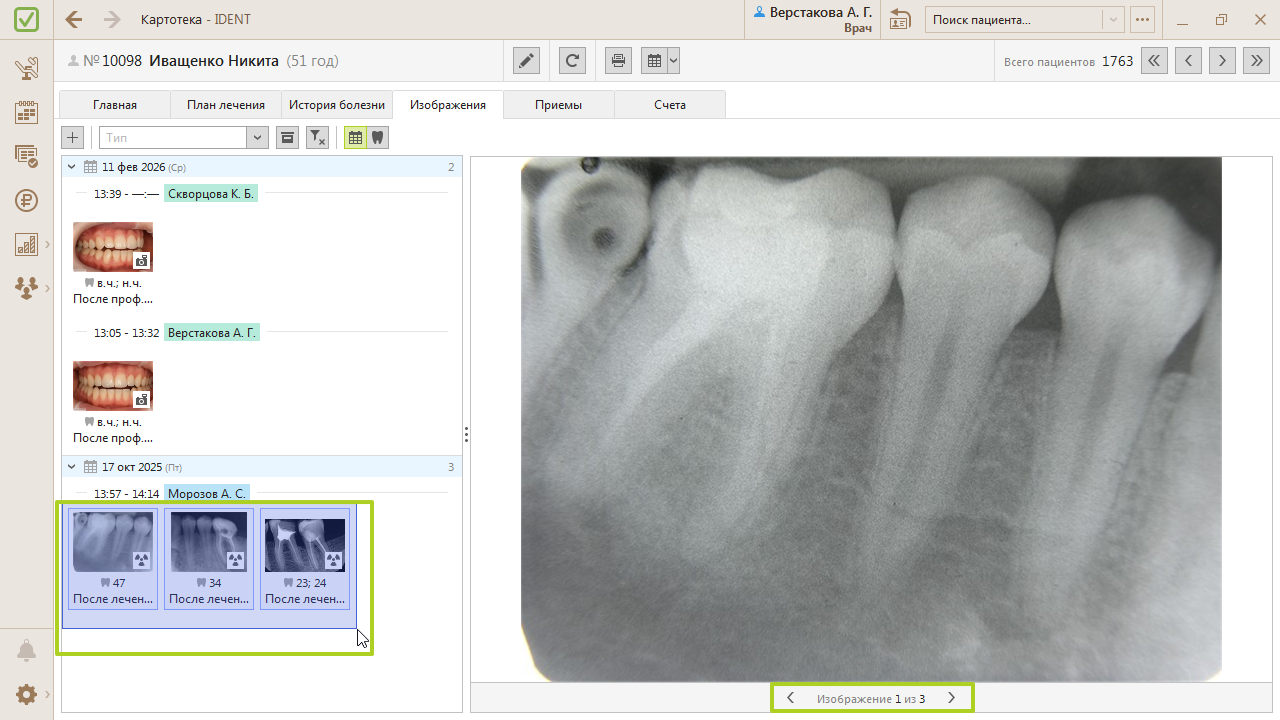
Task: Go to the next image arrow
Action: pyautogui.click(x=951, y=698)
